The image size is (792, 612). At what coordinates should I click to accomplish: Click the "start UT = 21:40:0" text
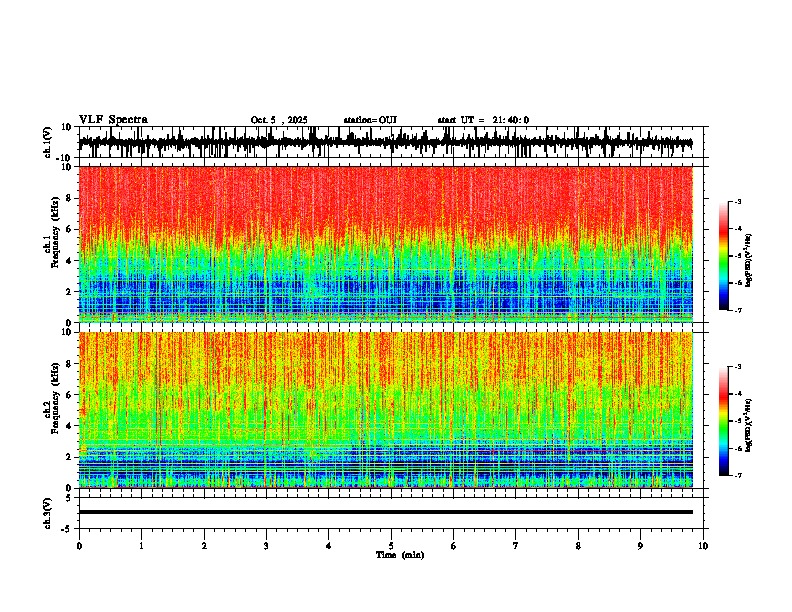point(483,120)
